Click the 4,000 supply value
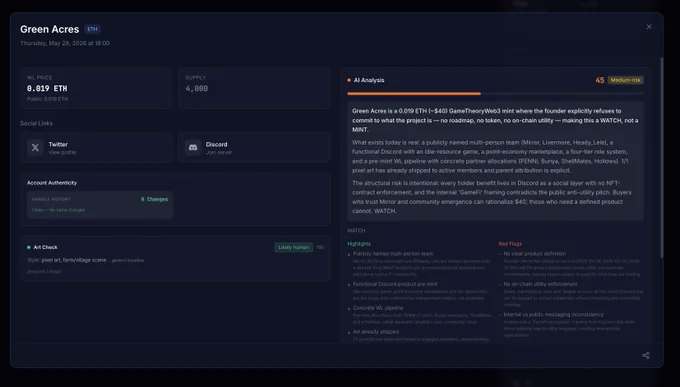680x387 pixels. 196,89
